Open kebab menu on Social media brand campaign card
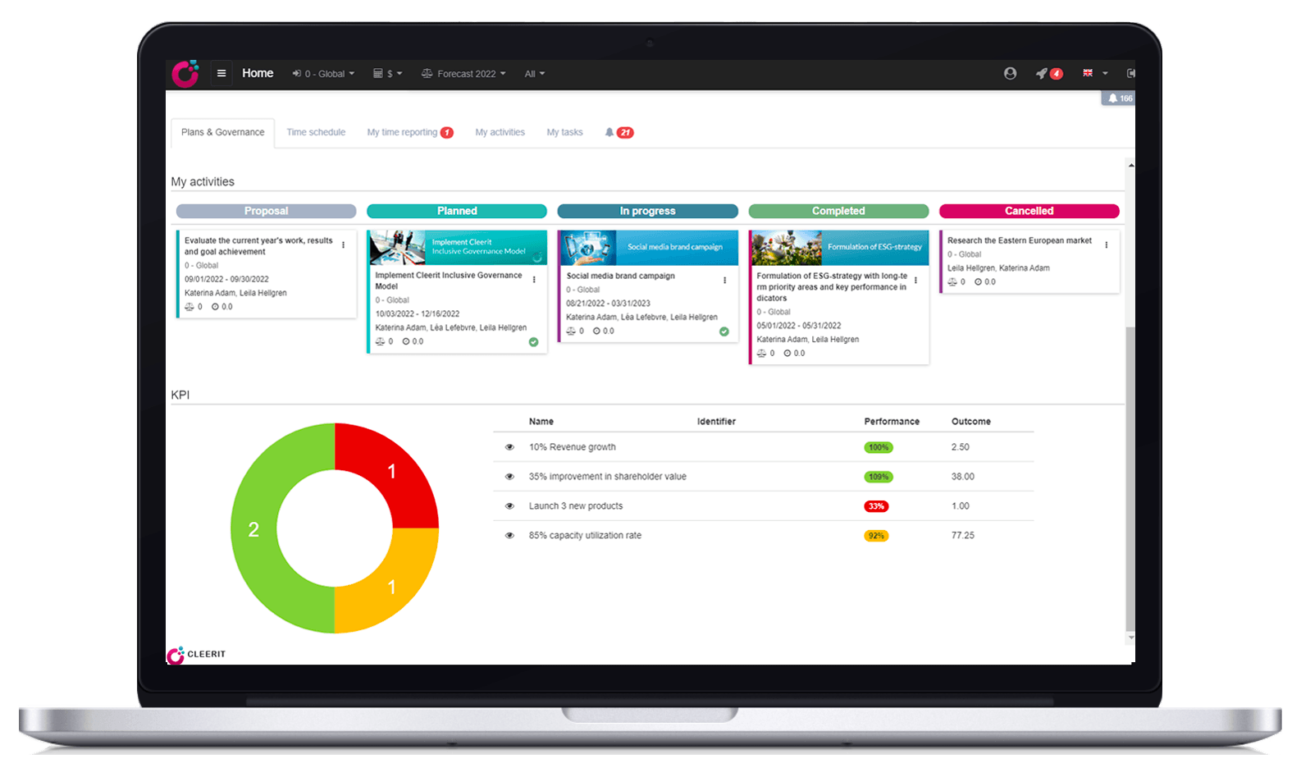The width and height of the screenshot is (1301, 768). pos(725,280)
